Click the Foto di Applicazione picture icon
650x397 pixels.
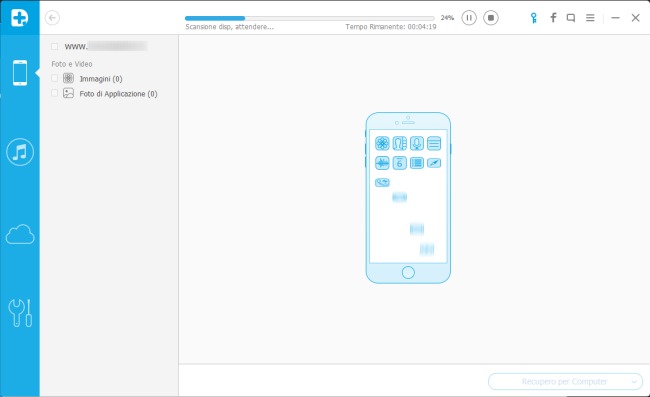pos(68,93)
